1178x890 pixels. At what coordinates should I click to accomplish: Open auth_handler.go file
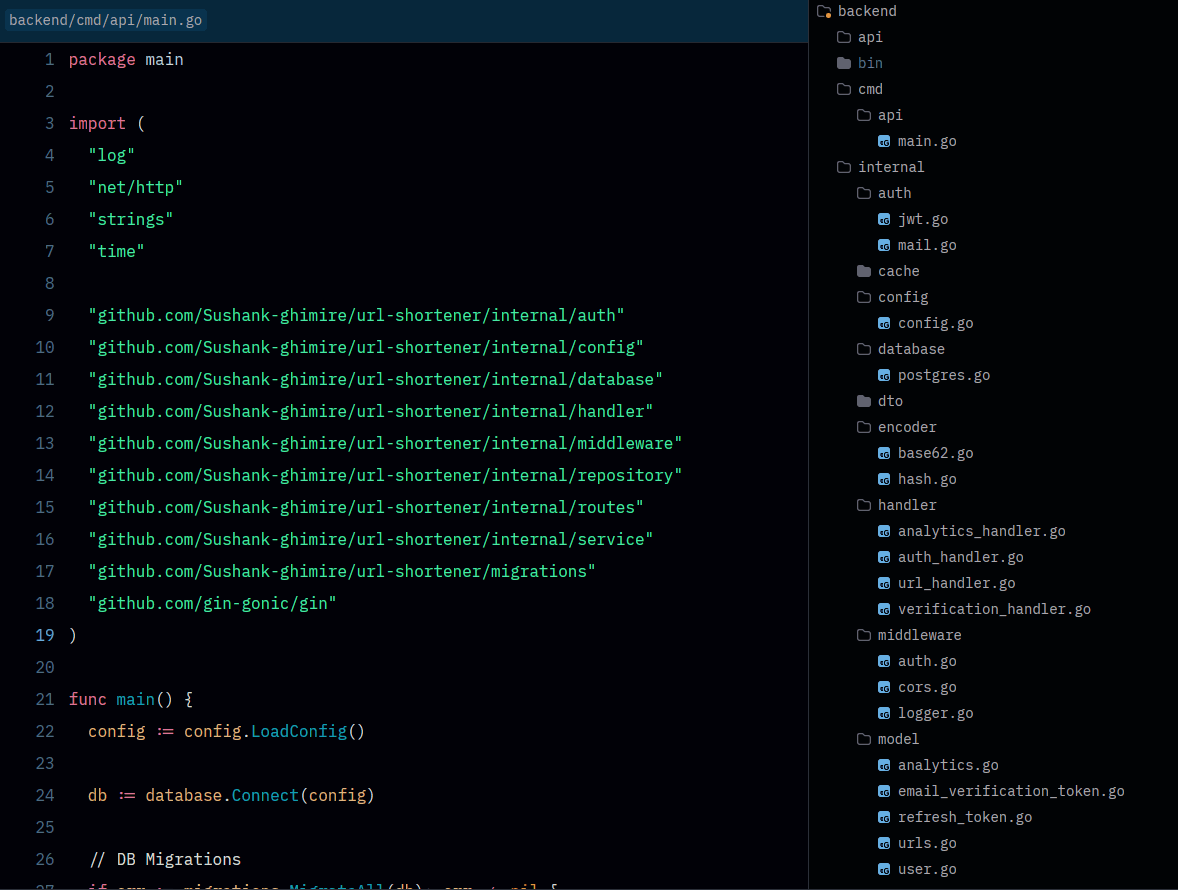tap(961, 557)
